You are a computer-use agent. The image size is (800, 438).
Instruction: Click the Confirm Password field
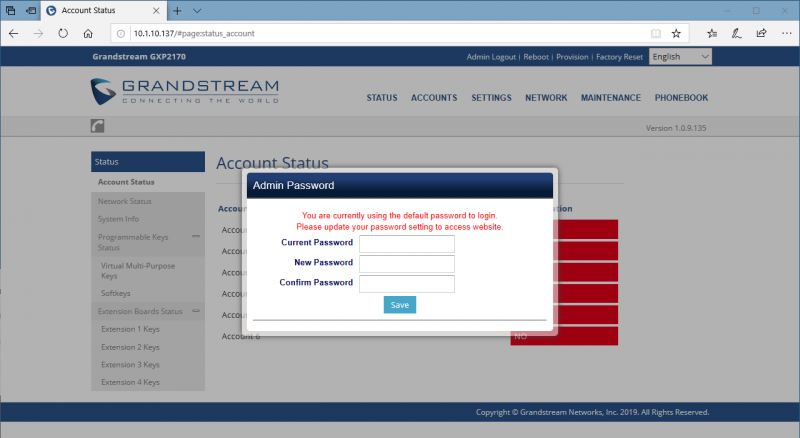[407, 284]
